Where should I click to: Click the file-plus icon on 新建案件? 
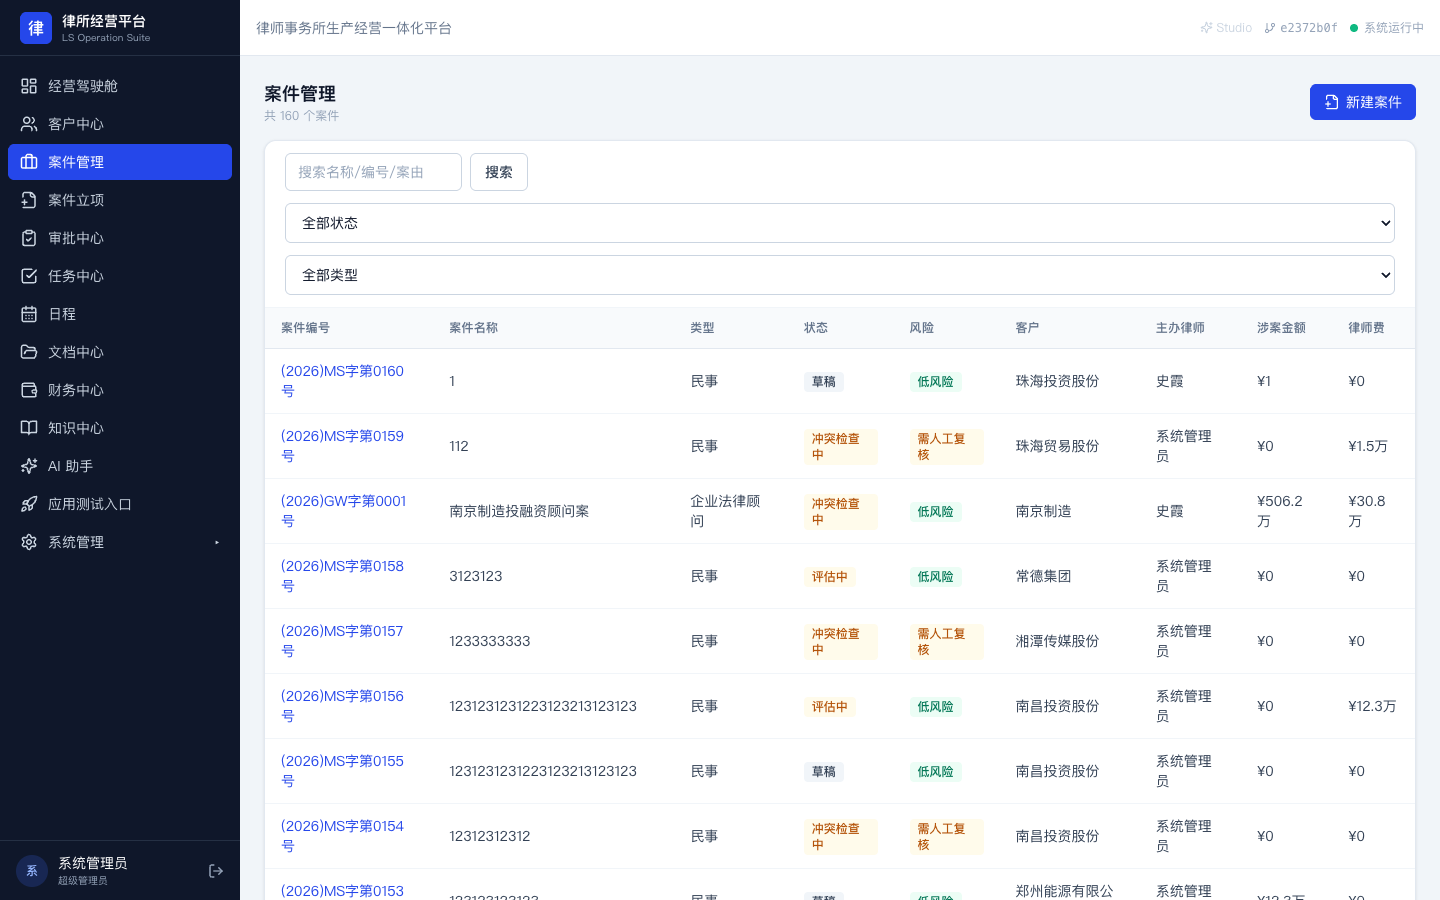(1332, 102)
